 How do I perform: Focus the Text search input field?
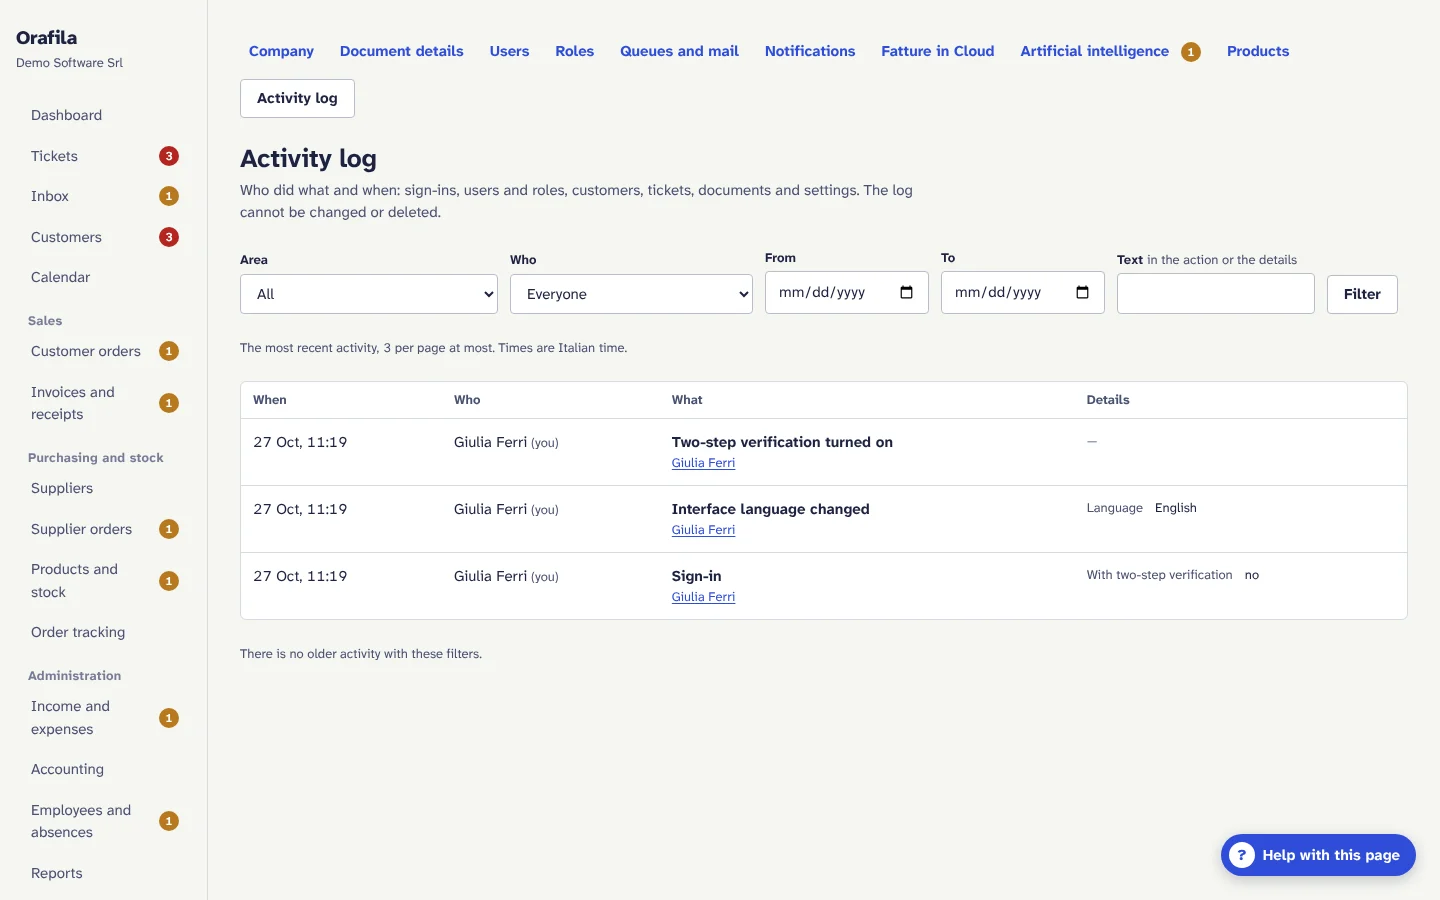(1216, 294)
